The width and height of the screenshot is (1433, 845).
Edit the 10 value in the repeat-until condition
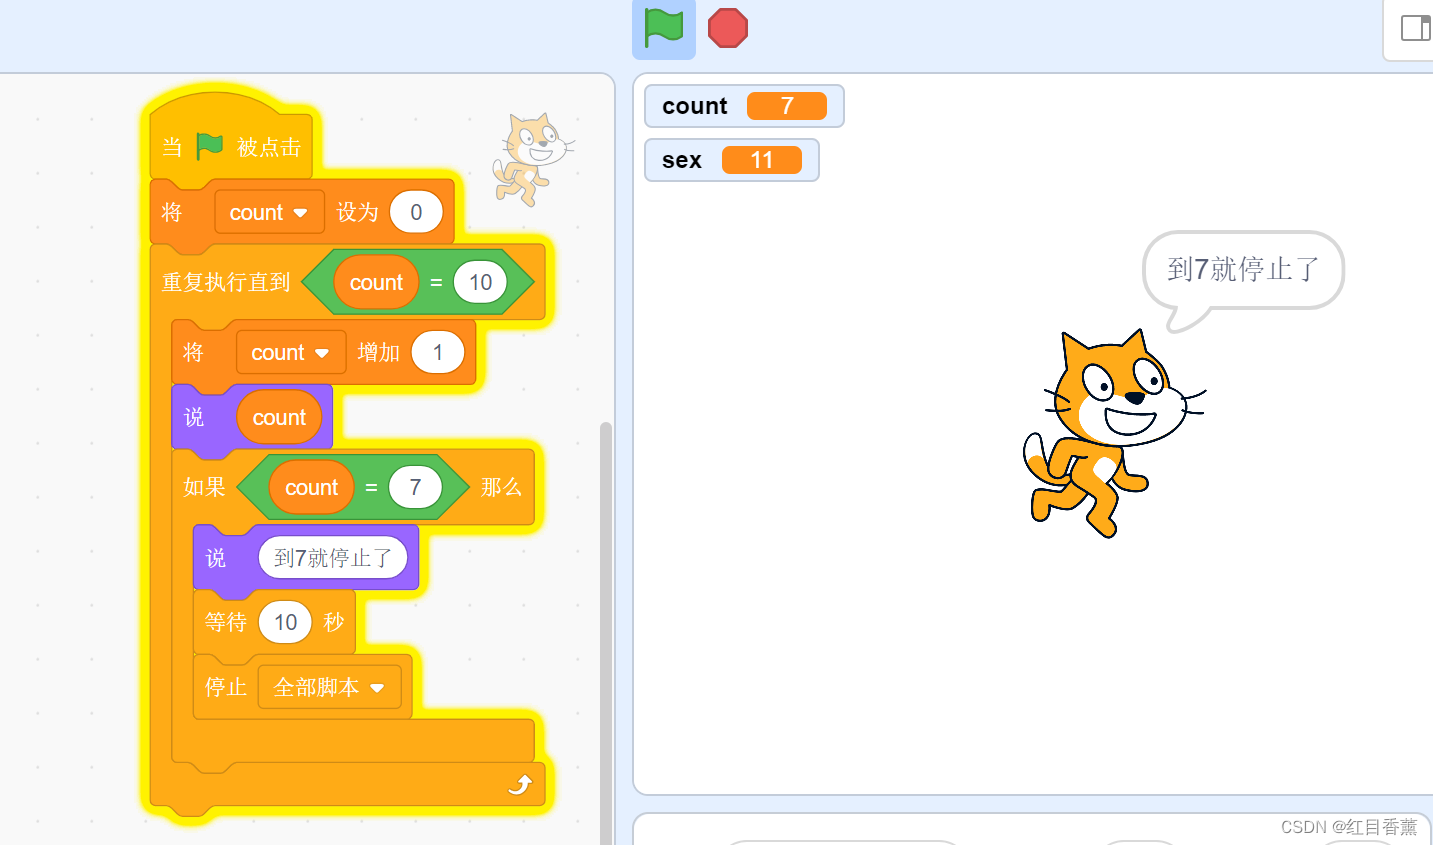(x=481, y=282)
